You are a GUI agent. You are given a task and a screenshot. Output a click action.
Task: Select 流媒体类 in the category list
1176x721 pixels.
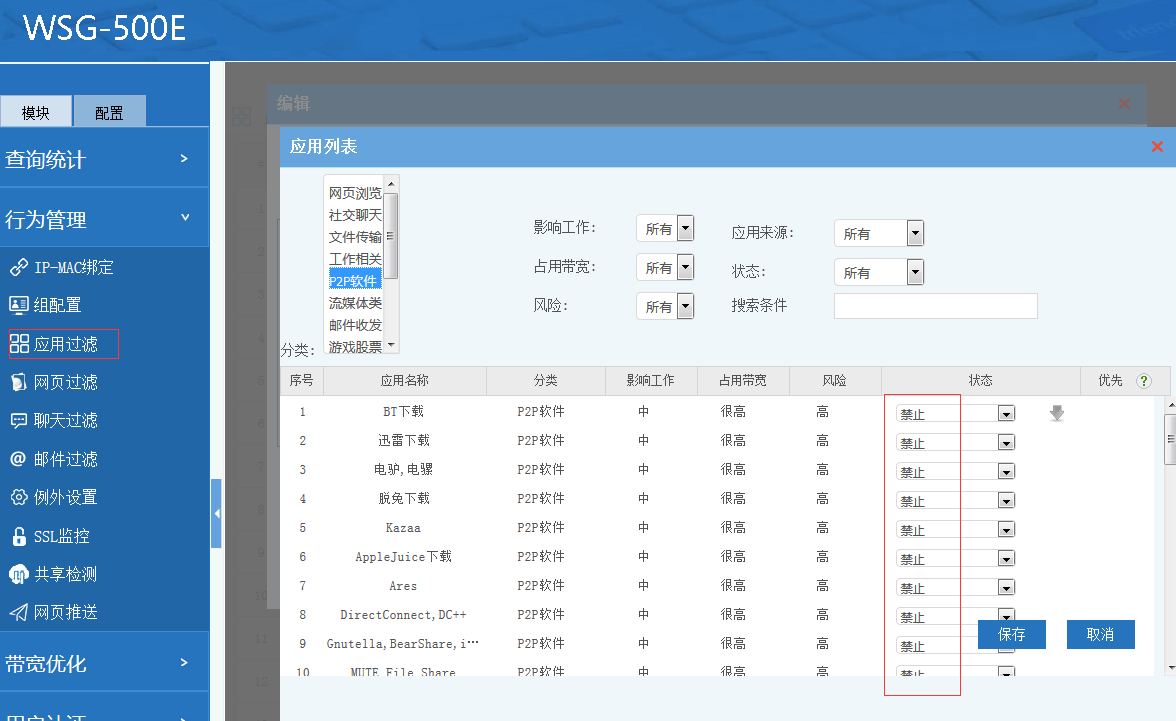click(x=355, y=303)
